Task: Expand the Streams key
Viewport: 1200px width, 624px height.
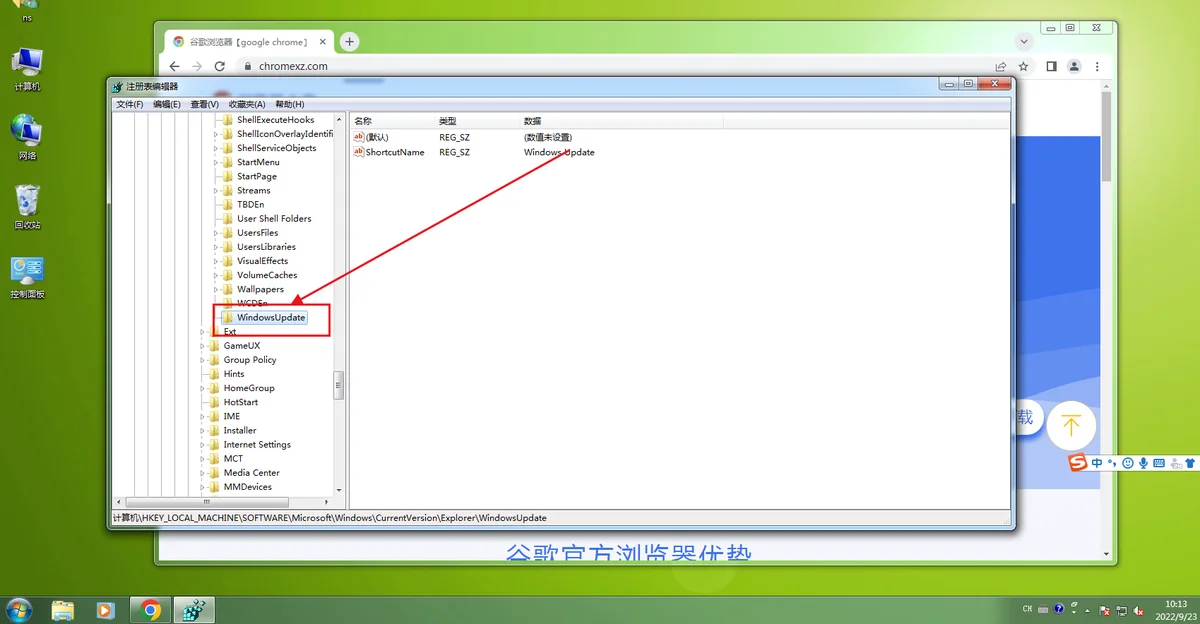Action: [215, 190]
